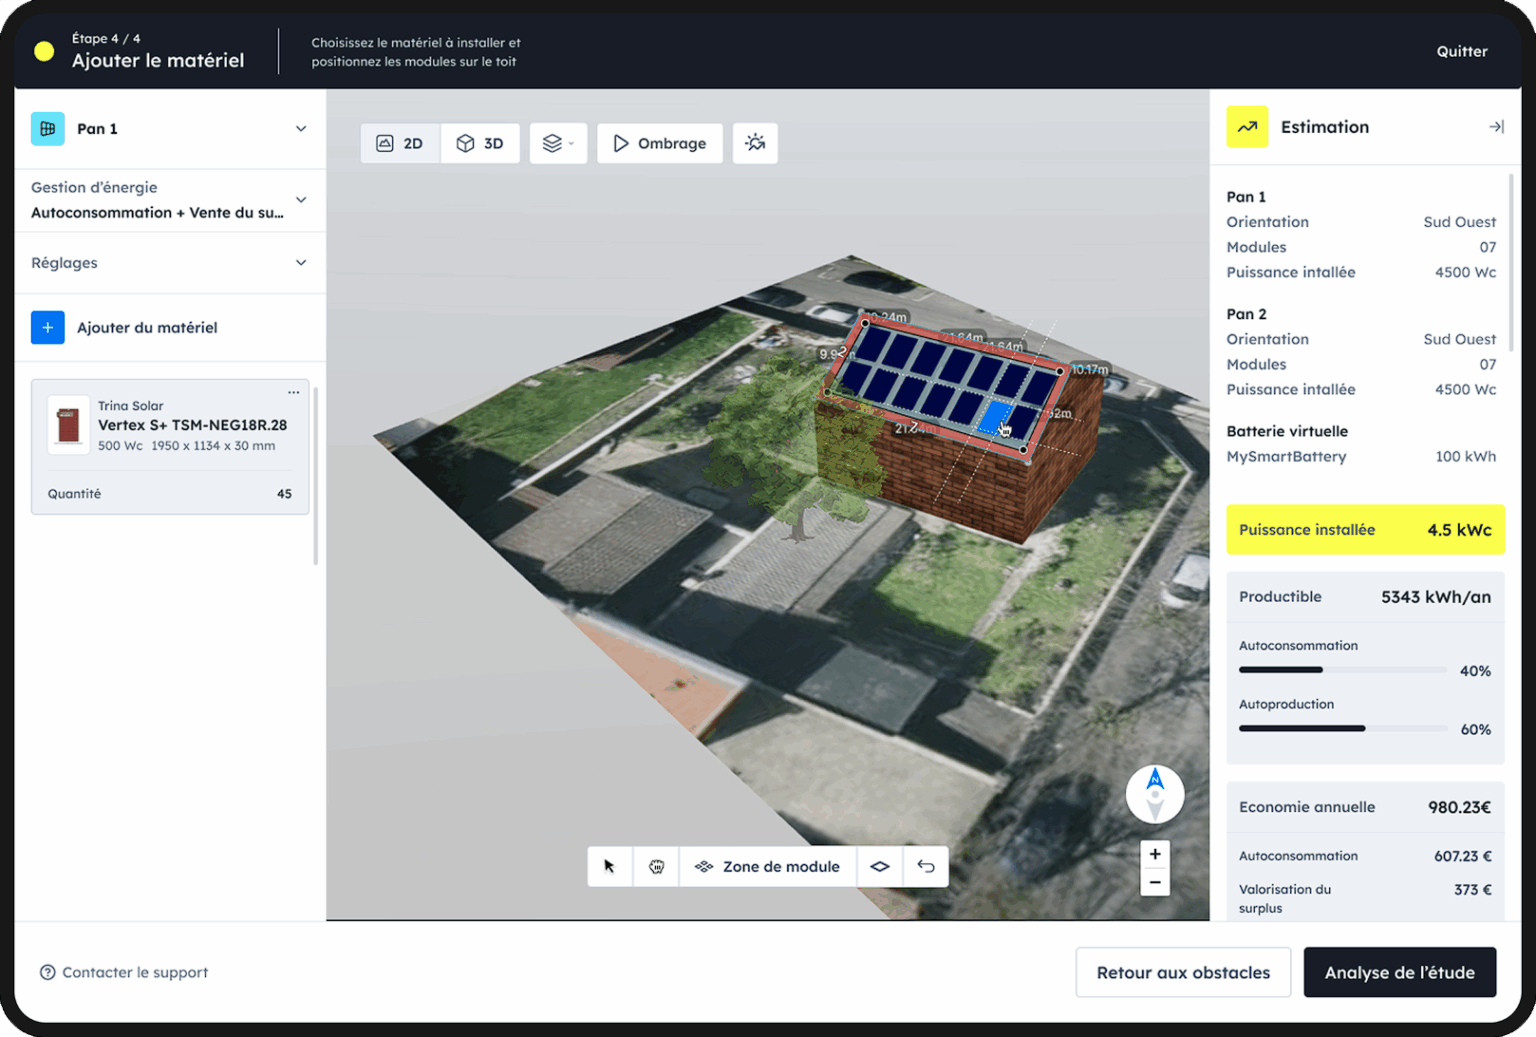Adjust the Autoconsommation slider
This screenshot has width=1536, height=1037.
(x=1340, y=669)
